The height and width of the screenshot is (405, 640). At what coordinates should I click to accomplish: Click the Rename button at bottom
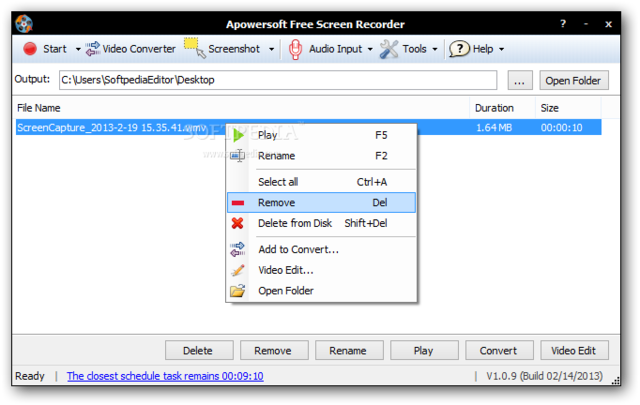349,350
